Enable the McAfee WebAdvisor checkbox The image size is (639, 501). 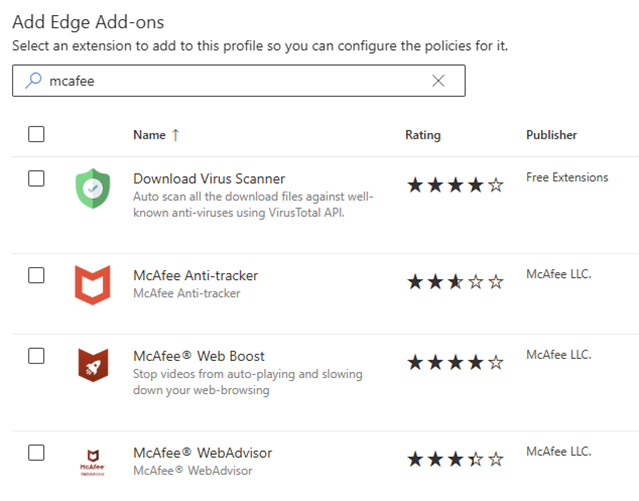tap(37, 452)
